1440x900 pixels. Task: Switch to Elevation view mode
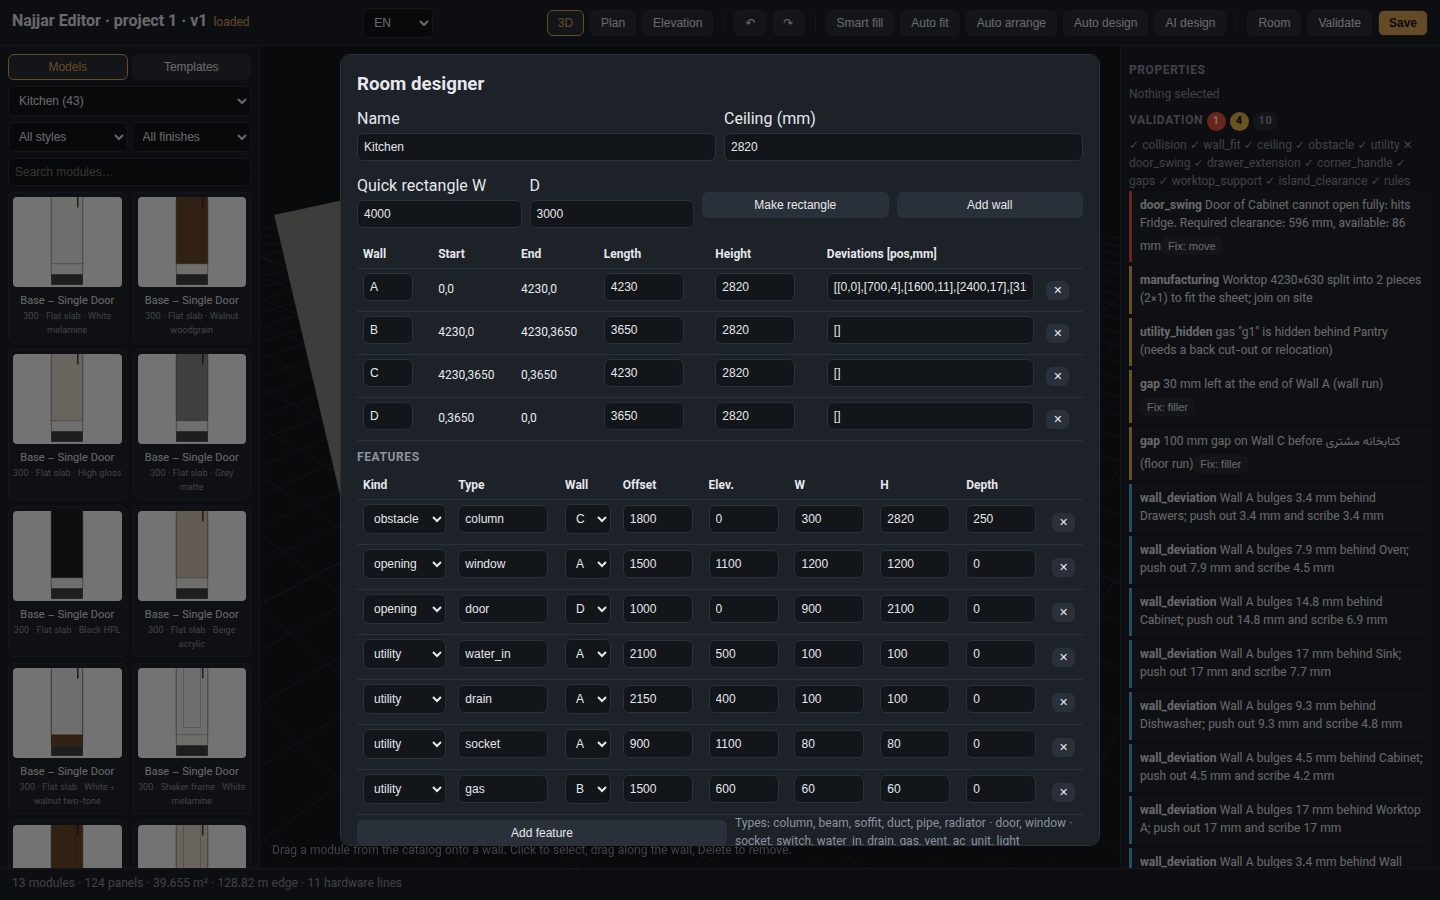click(677, 23)
